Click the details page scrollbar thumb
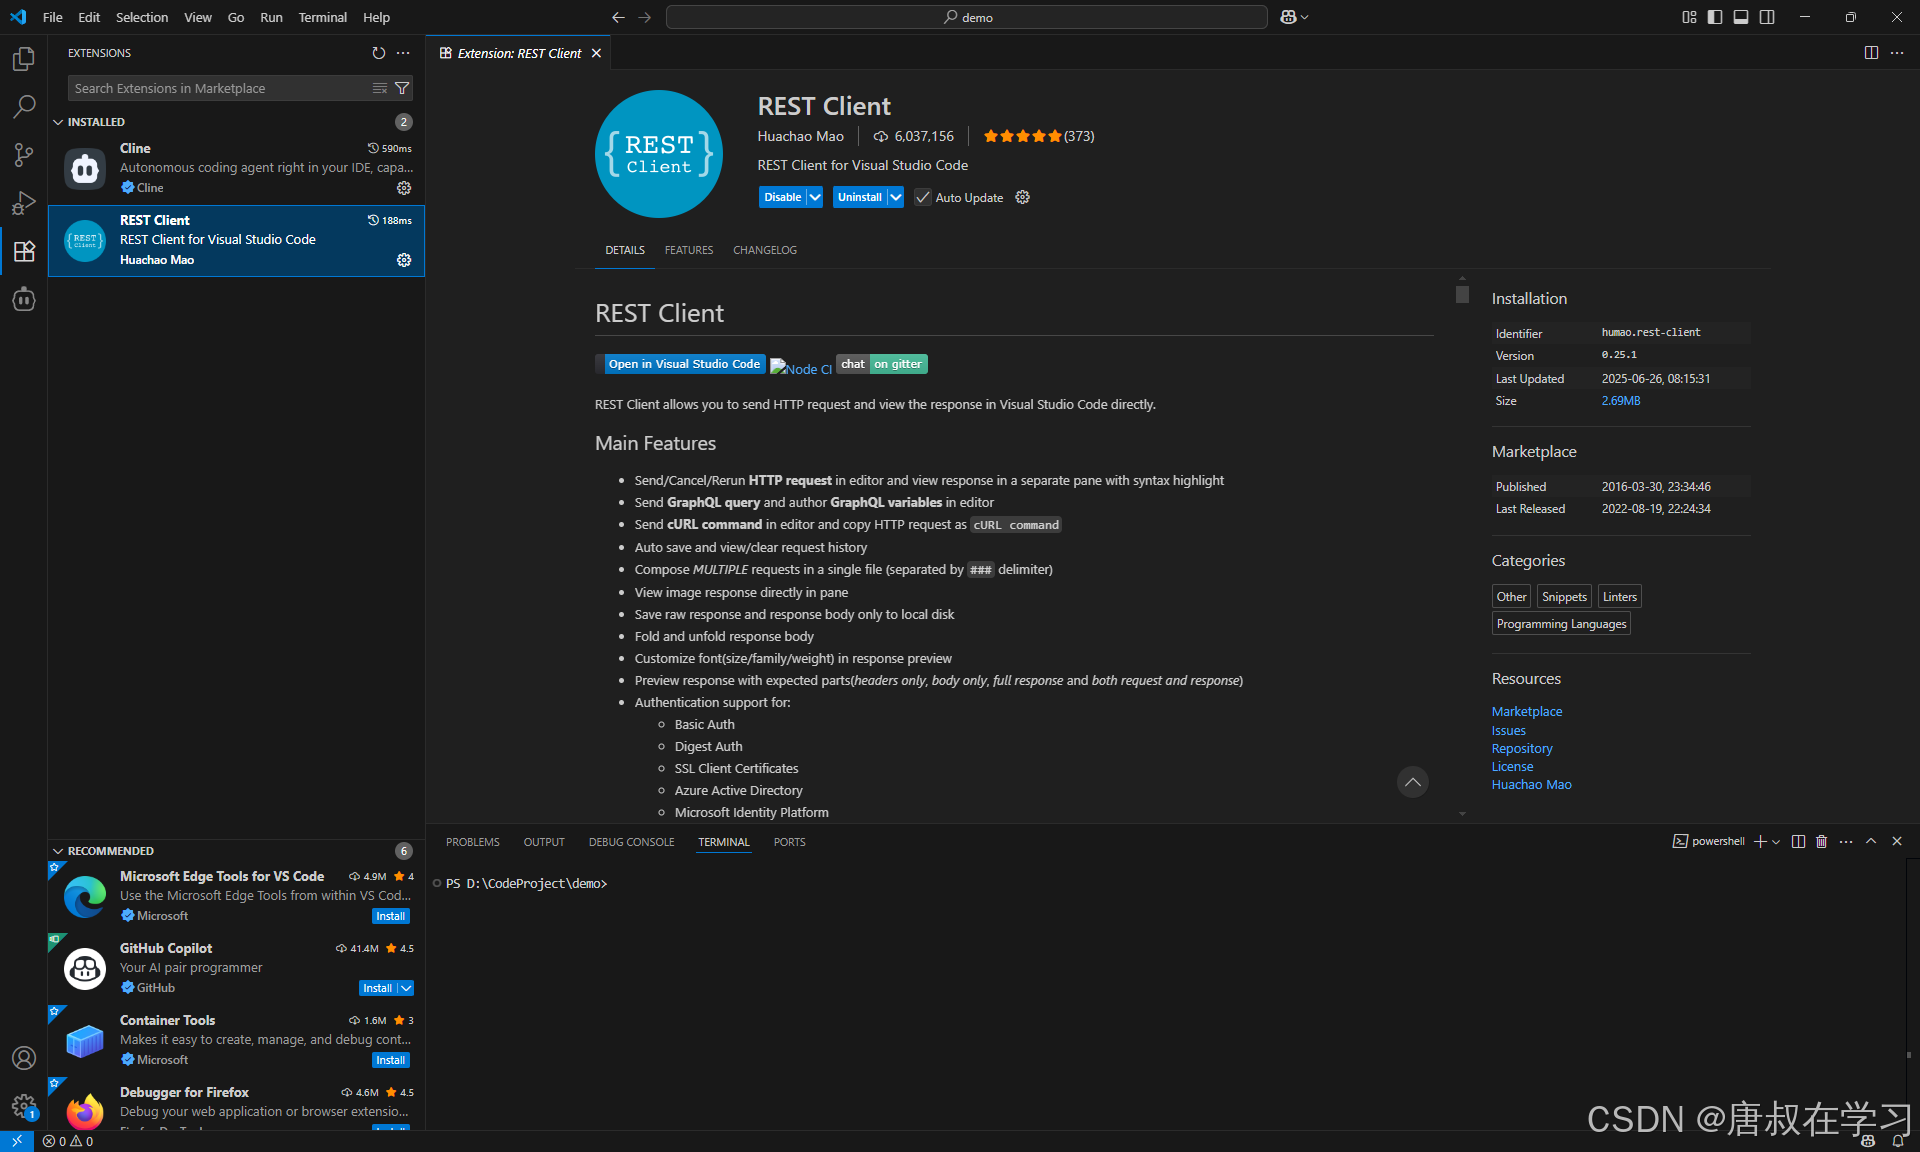 pyautogui.click(x=1462, y=294)
